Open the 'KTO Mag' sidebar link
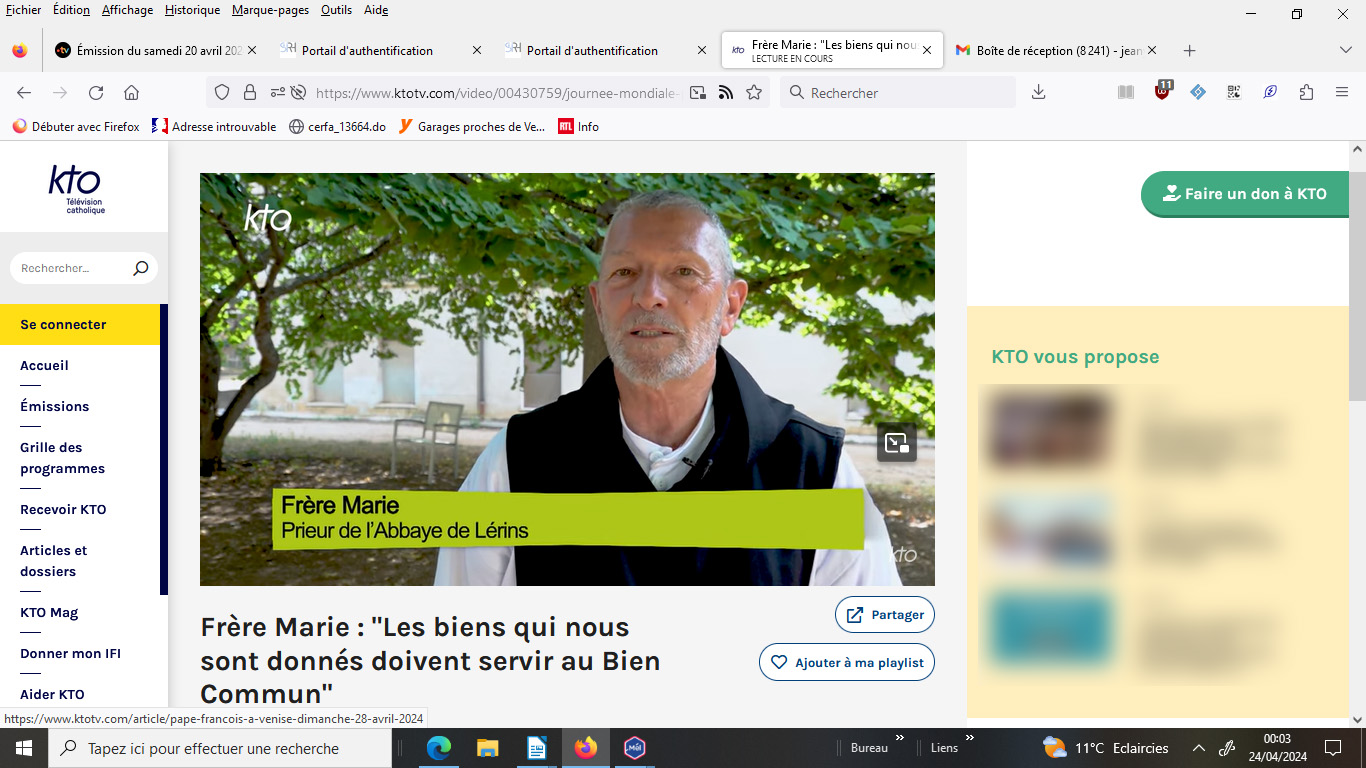This screenshot has height=768, width=1366. [49, 612]
